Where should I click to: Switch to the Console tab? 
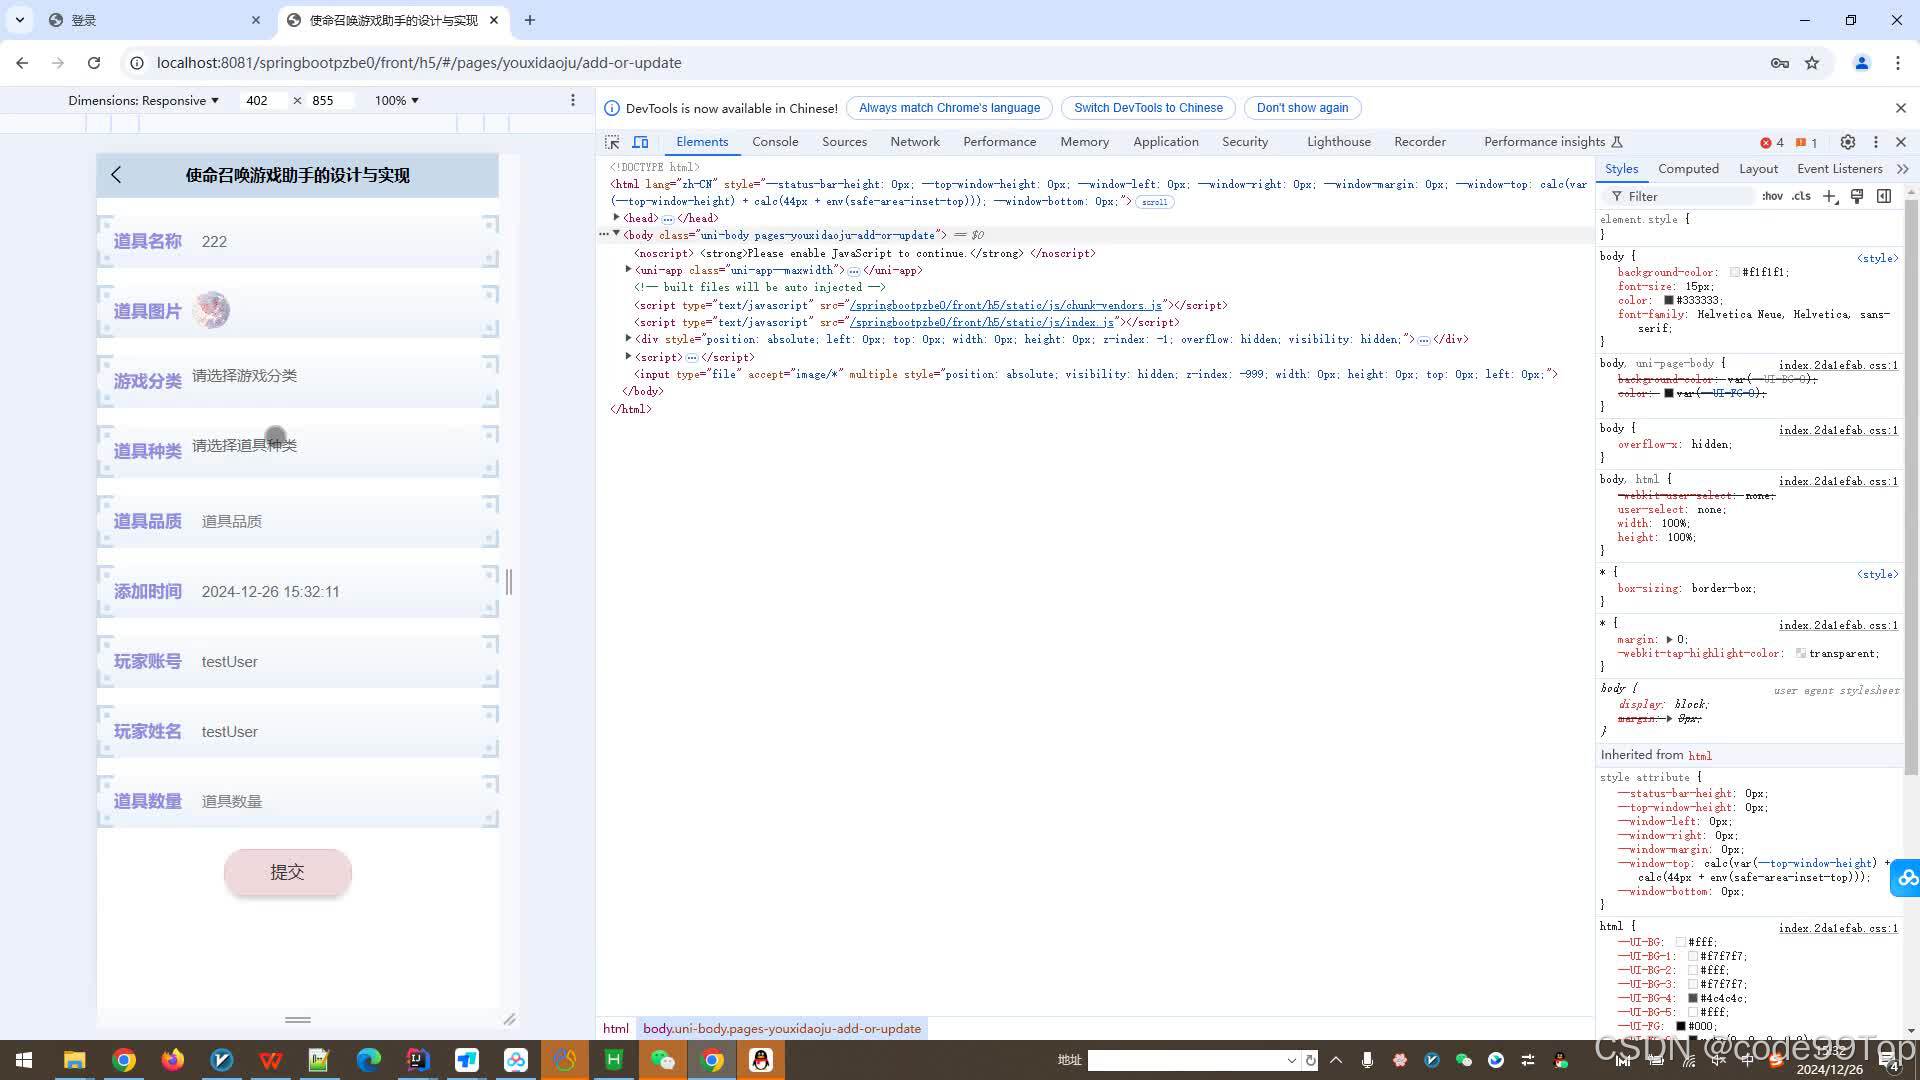click(775, 142)
